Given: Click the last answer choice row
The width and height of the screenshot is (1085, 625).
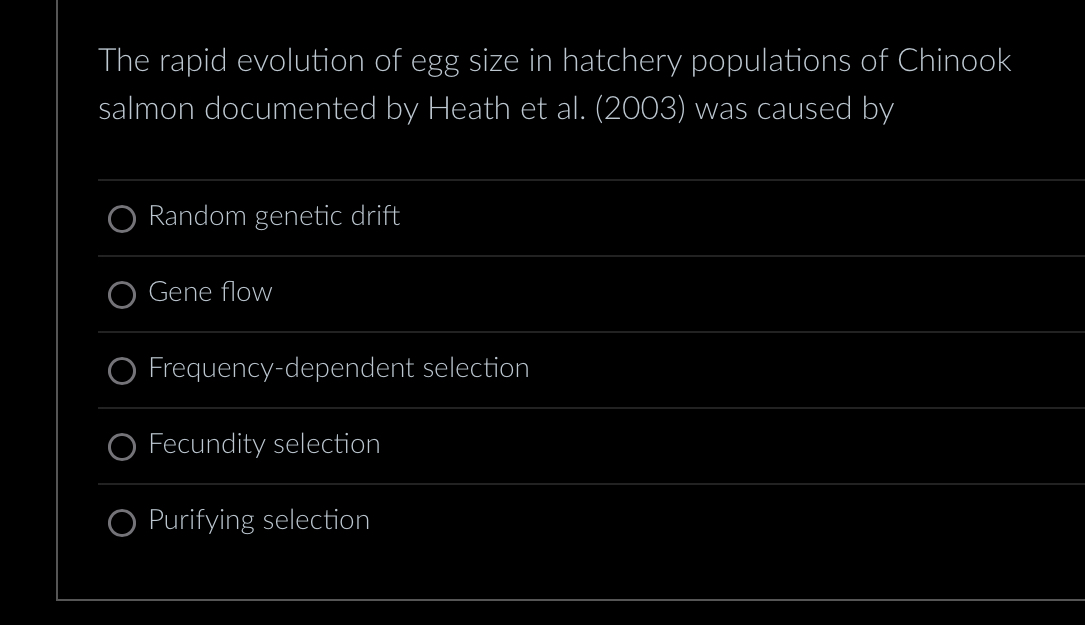Looking at the screenshot, I should [500, 521].
